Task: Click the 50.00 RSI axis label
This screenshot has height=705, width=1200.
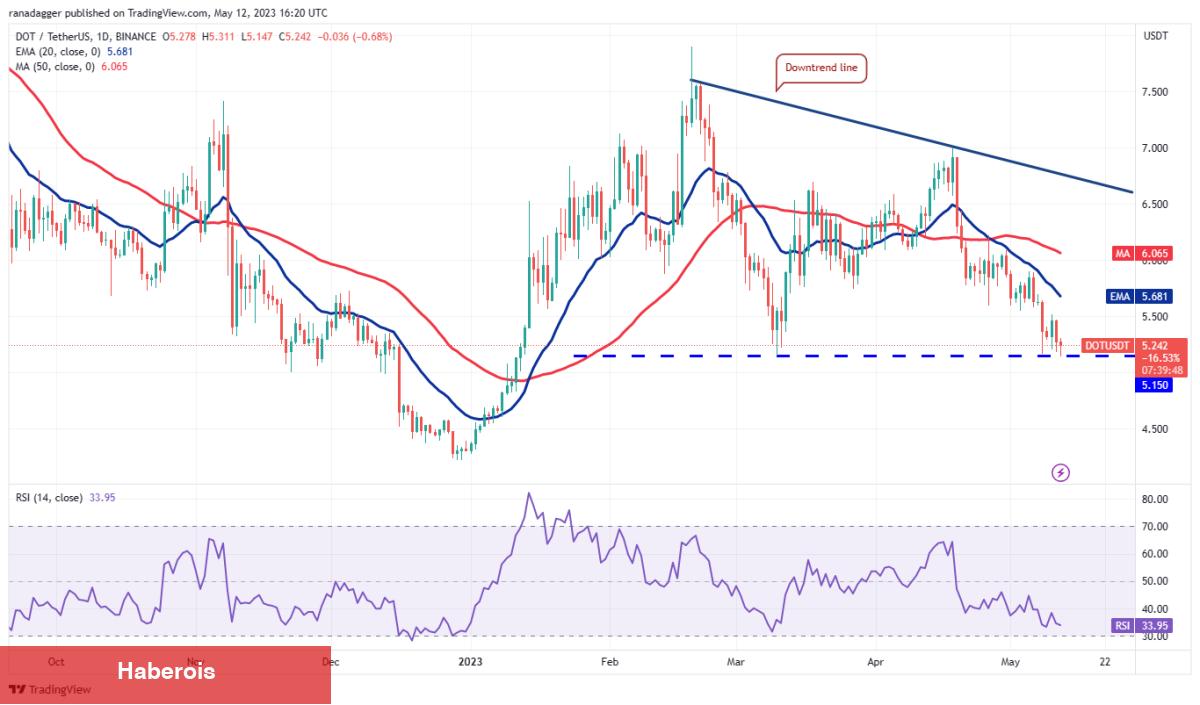Action: (1155, 581)
